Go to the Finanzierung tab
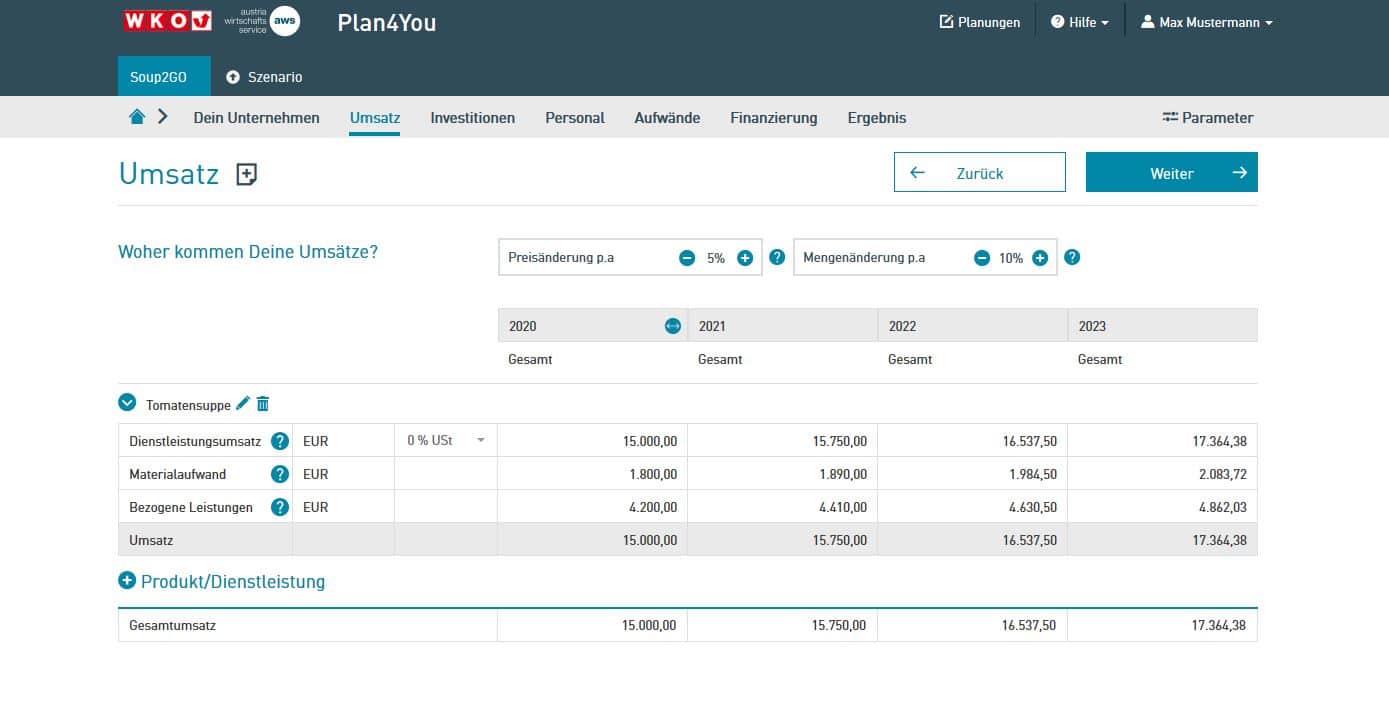This screenshot has height=702, width=1389. tap(773, 118)
